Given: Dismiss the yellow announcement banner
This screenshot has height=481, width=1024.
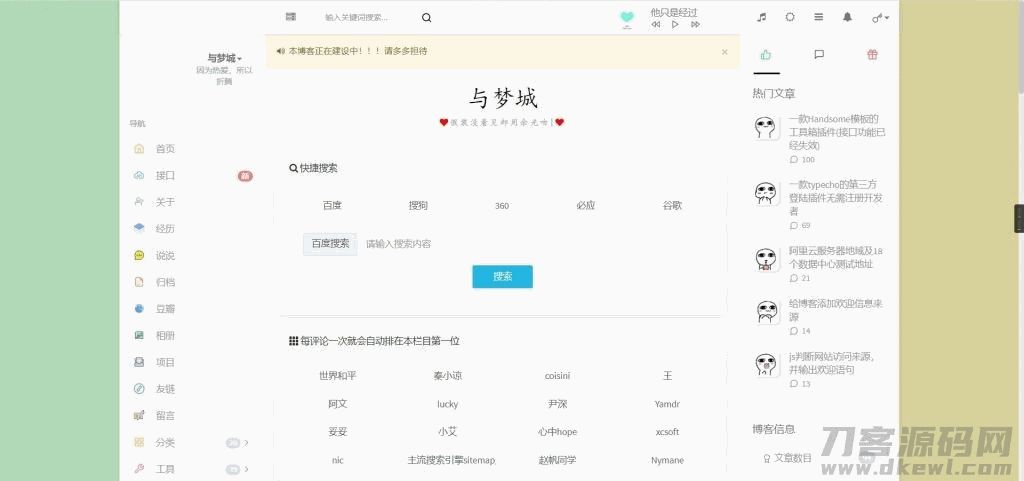Looking at the screenshot, I should coord(724,51).
